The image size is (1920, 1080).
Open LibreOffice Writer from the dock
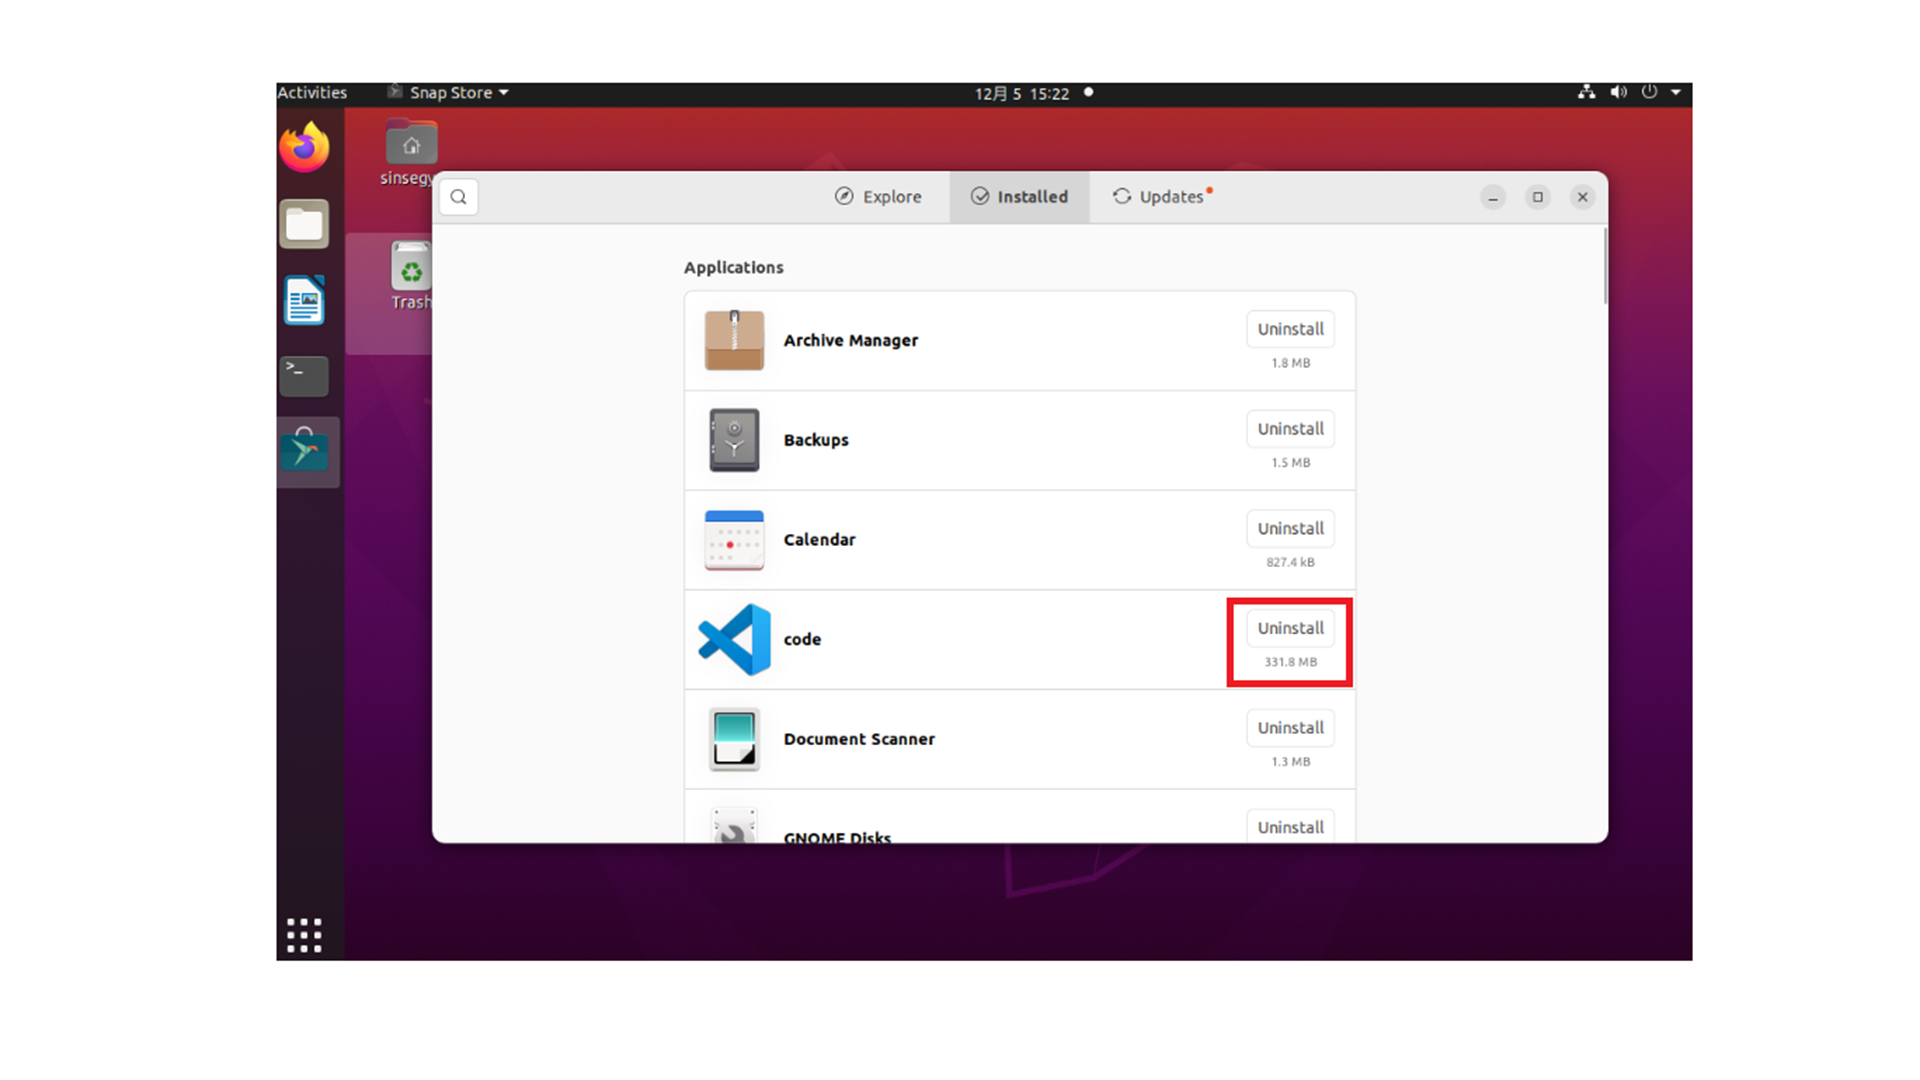pyautogui.click(x=304, y=300)
